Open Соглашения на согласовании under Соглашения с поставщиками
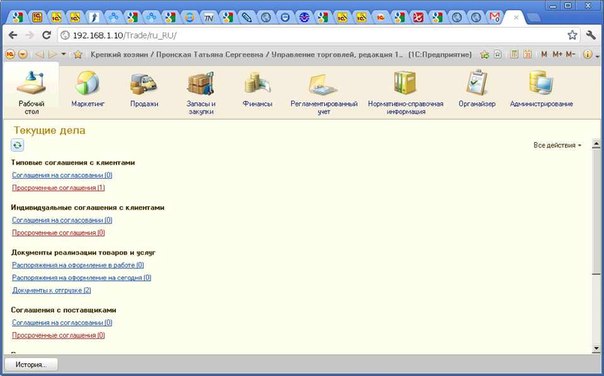604x376 pixels. tap(62, 323)
